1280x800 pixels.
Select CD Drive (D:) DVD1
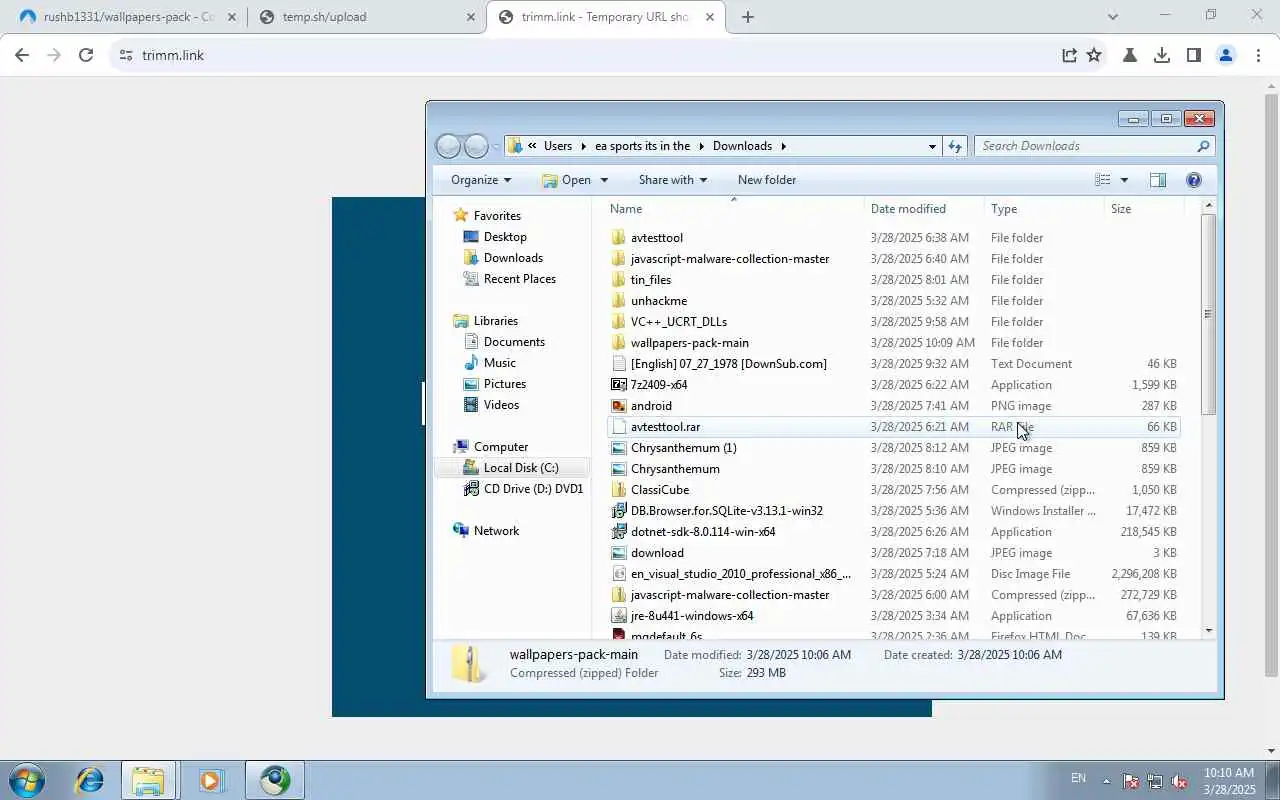(533, 489)
